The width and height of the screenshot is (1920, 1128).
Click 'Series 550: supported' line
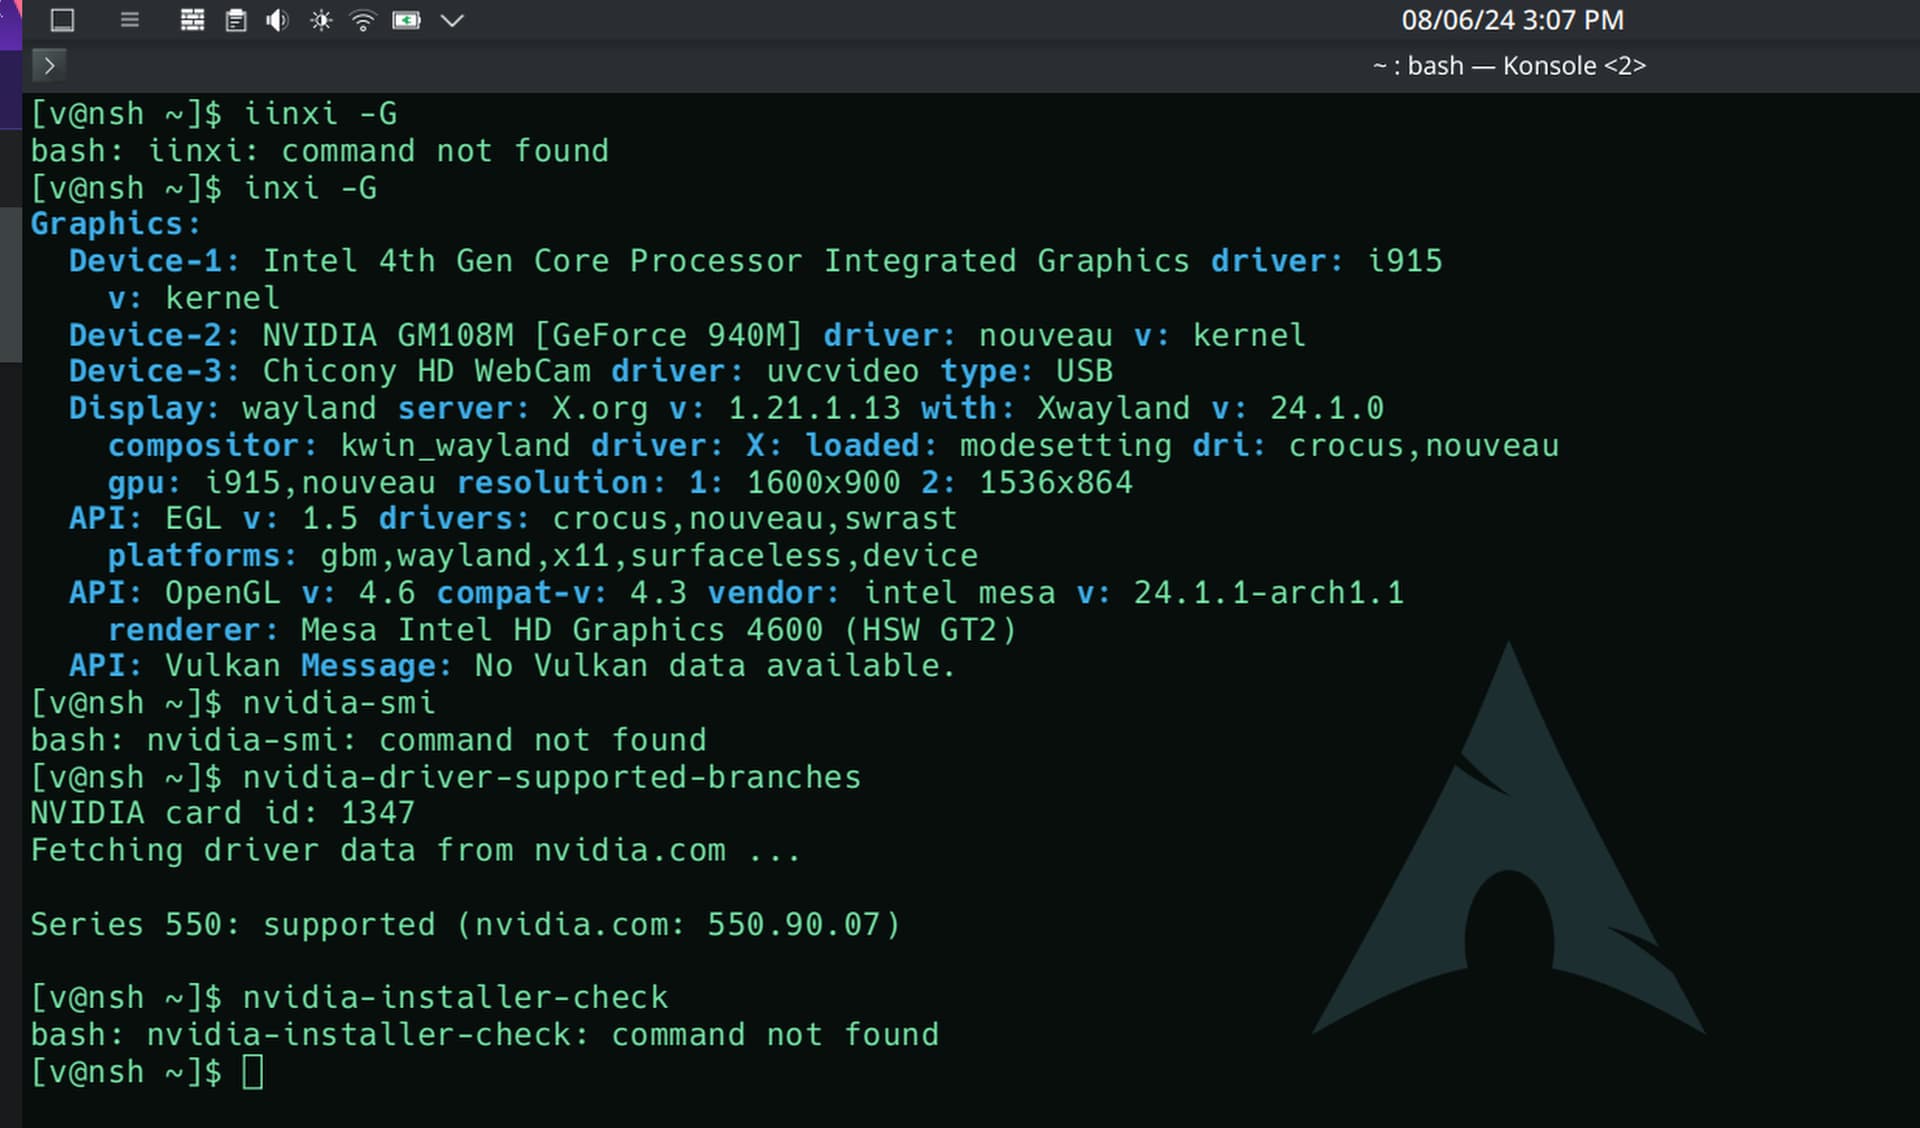[465, 924]
